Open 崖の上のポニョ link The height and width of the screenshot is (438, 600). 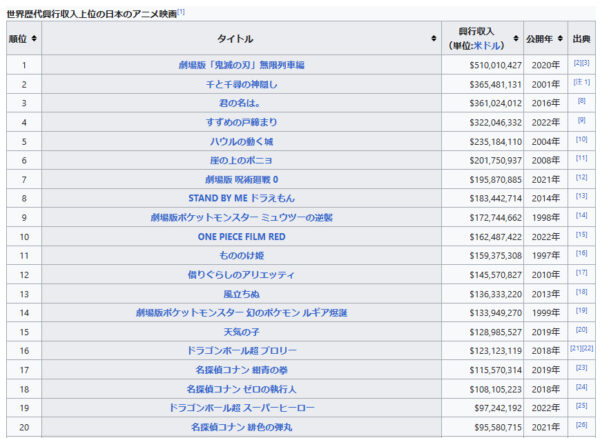pyautogui.click(x=241, y=160)
